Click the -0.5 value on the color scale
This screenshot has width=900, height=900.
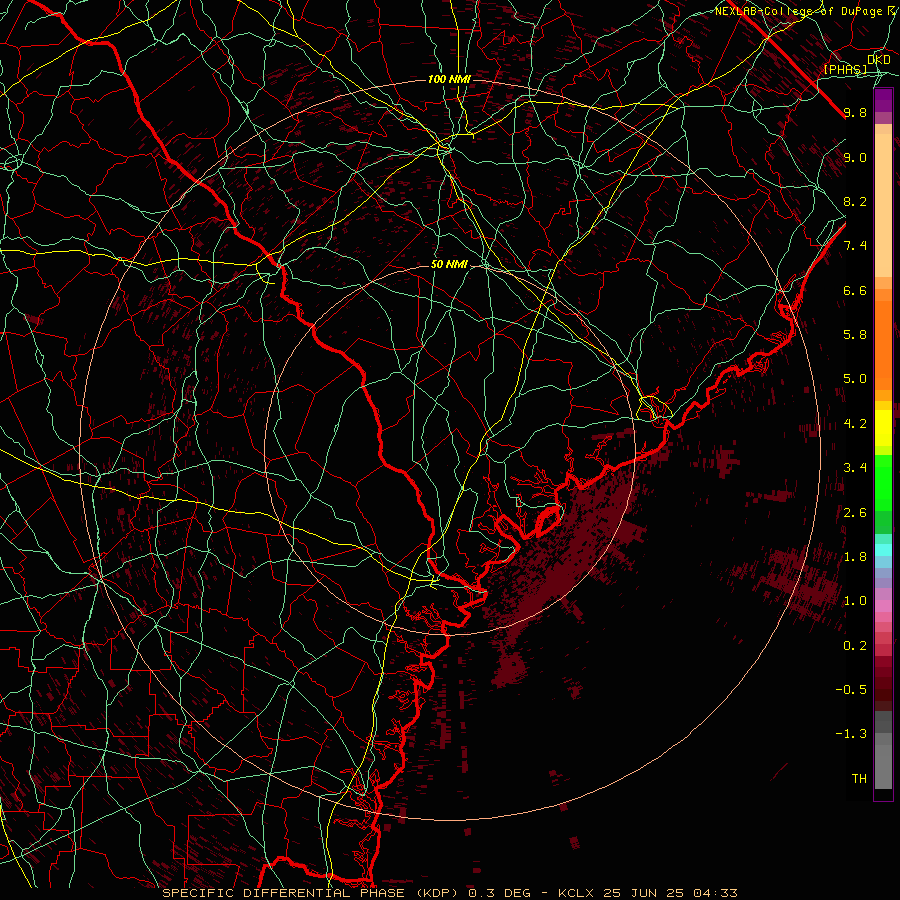[852, 690]
